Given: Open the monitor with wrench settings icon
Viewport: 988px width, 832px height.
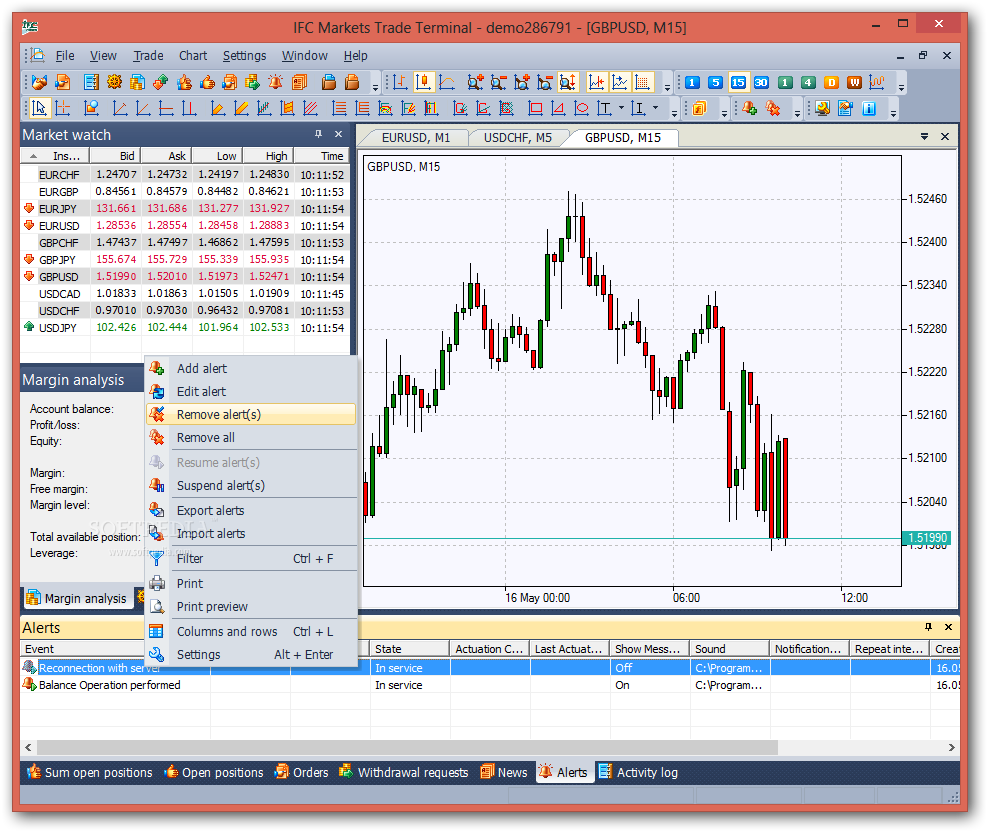Looking at the screenshot, I should pyautogui.click(x=822, y=108).
